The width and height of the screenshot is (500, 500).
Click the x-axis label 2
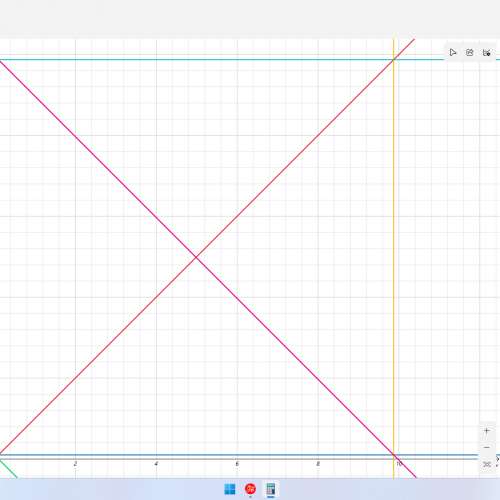coord(75,464)
